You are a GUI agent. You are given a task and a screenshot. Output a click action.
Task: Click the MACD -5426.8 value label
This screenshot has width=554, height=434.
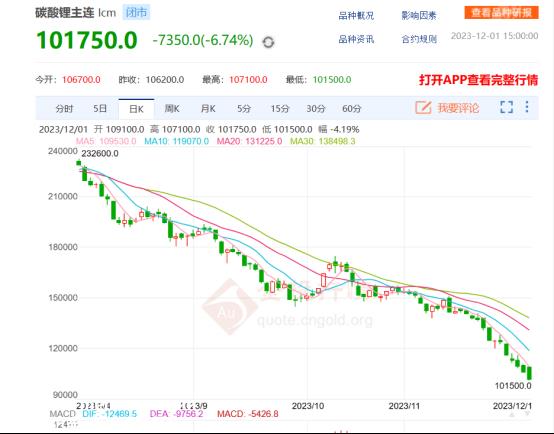point(248,414)
